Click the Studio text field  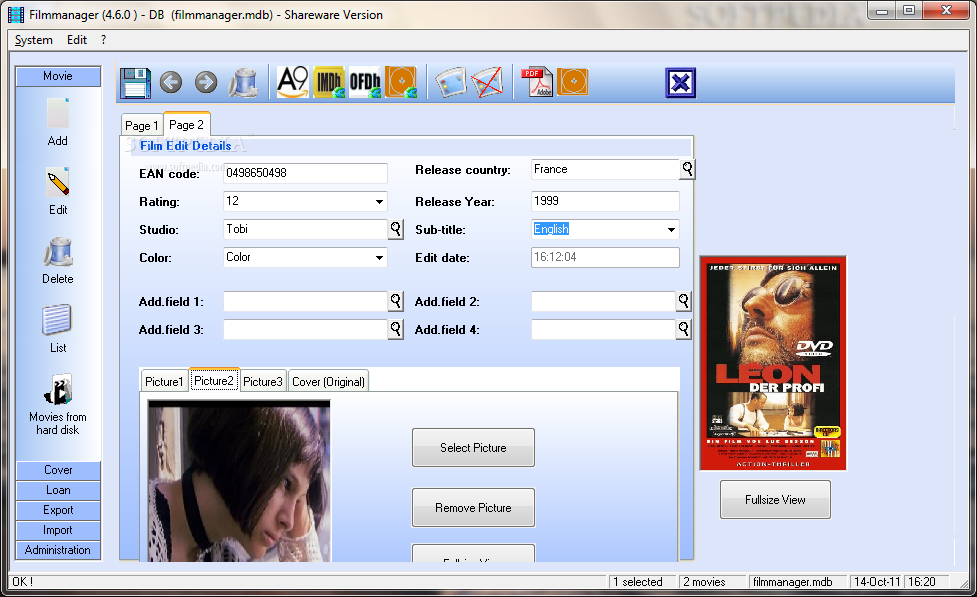(x=306, y=229)
